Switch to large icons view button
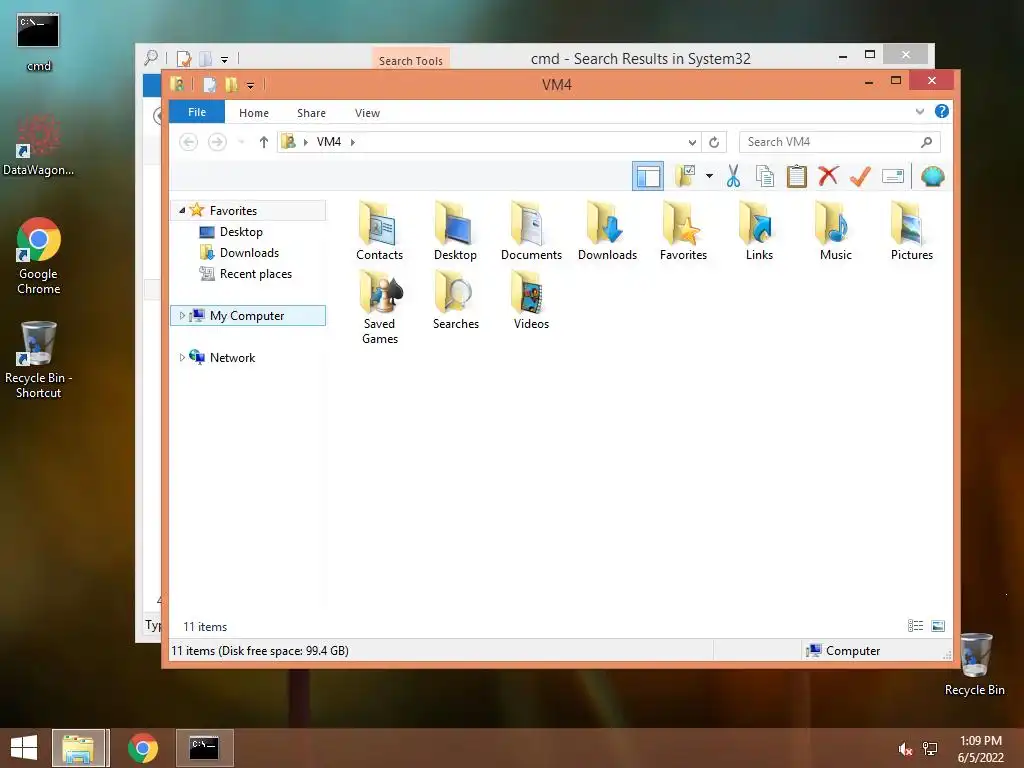This screenshot has width=1024, height=768. click(x=938, y=626)
